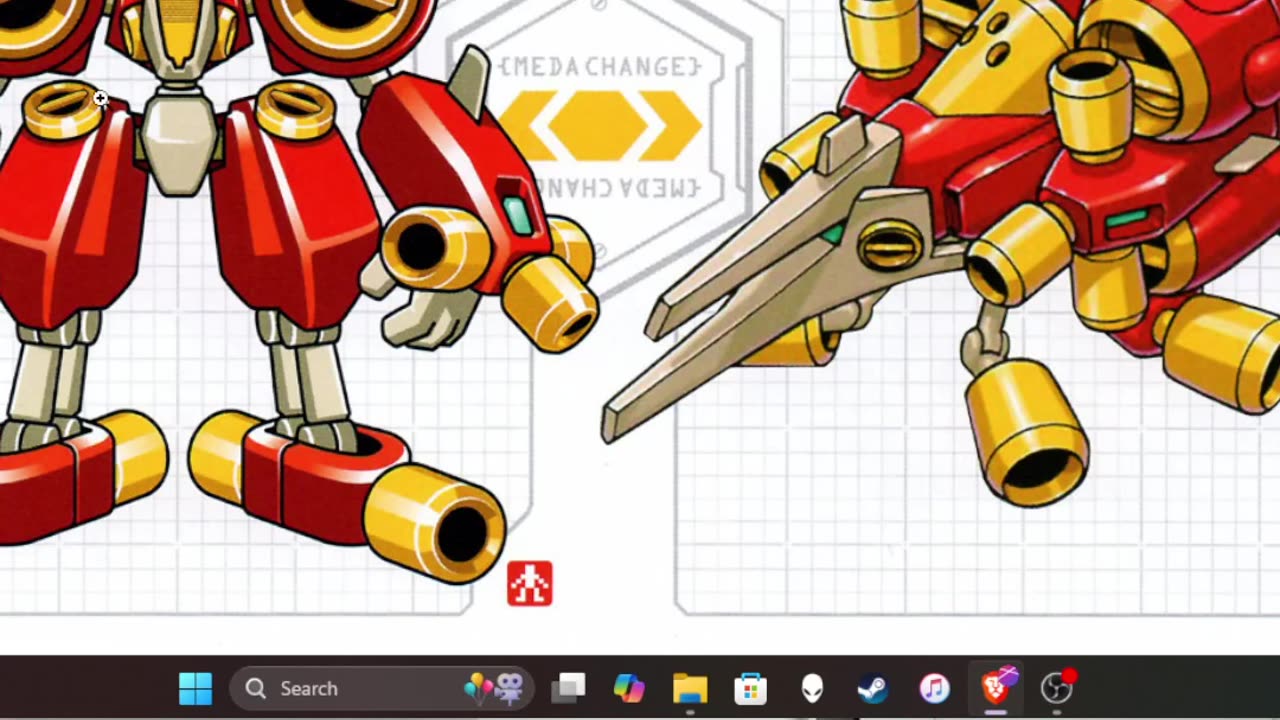Screen dimensions: 1280x720
Task: Click the red humanoid mode icon
Action: pyautogui.click(x=530, y=583)
